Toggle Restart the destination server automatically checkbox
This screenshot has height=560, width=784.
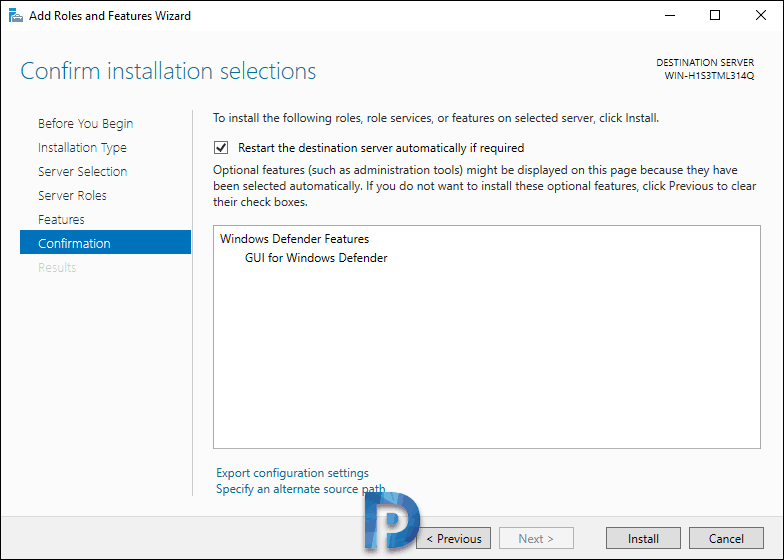(221, 148)
